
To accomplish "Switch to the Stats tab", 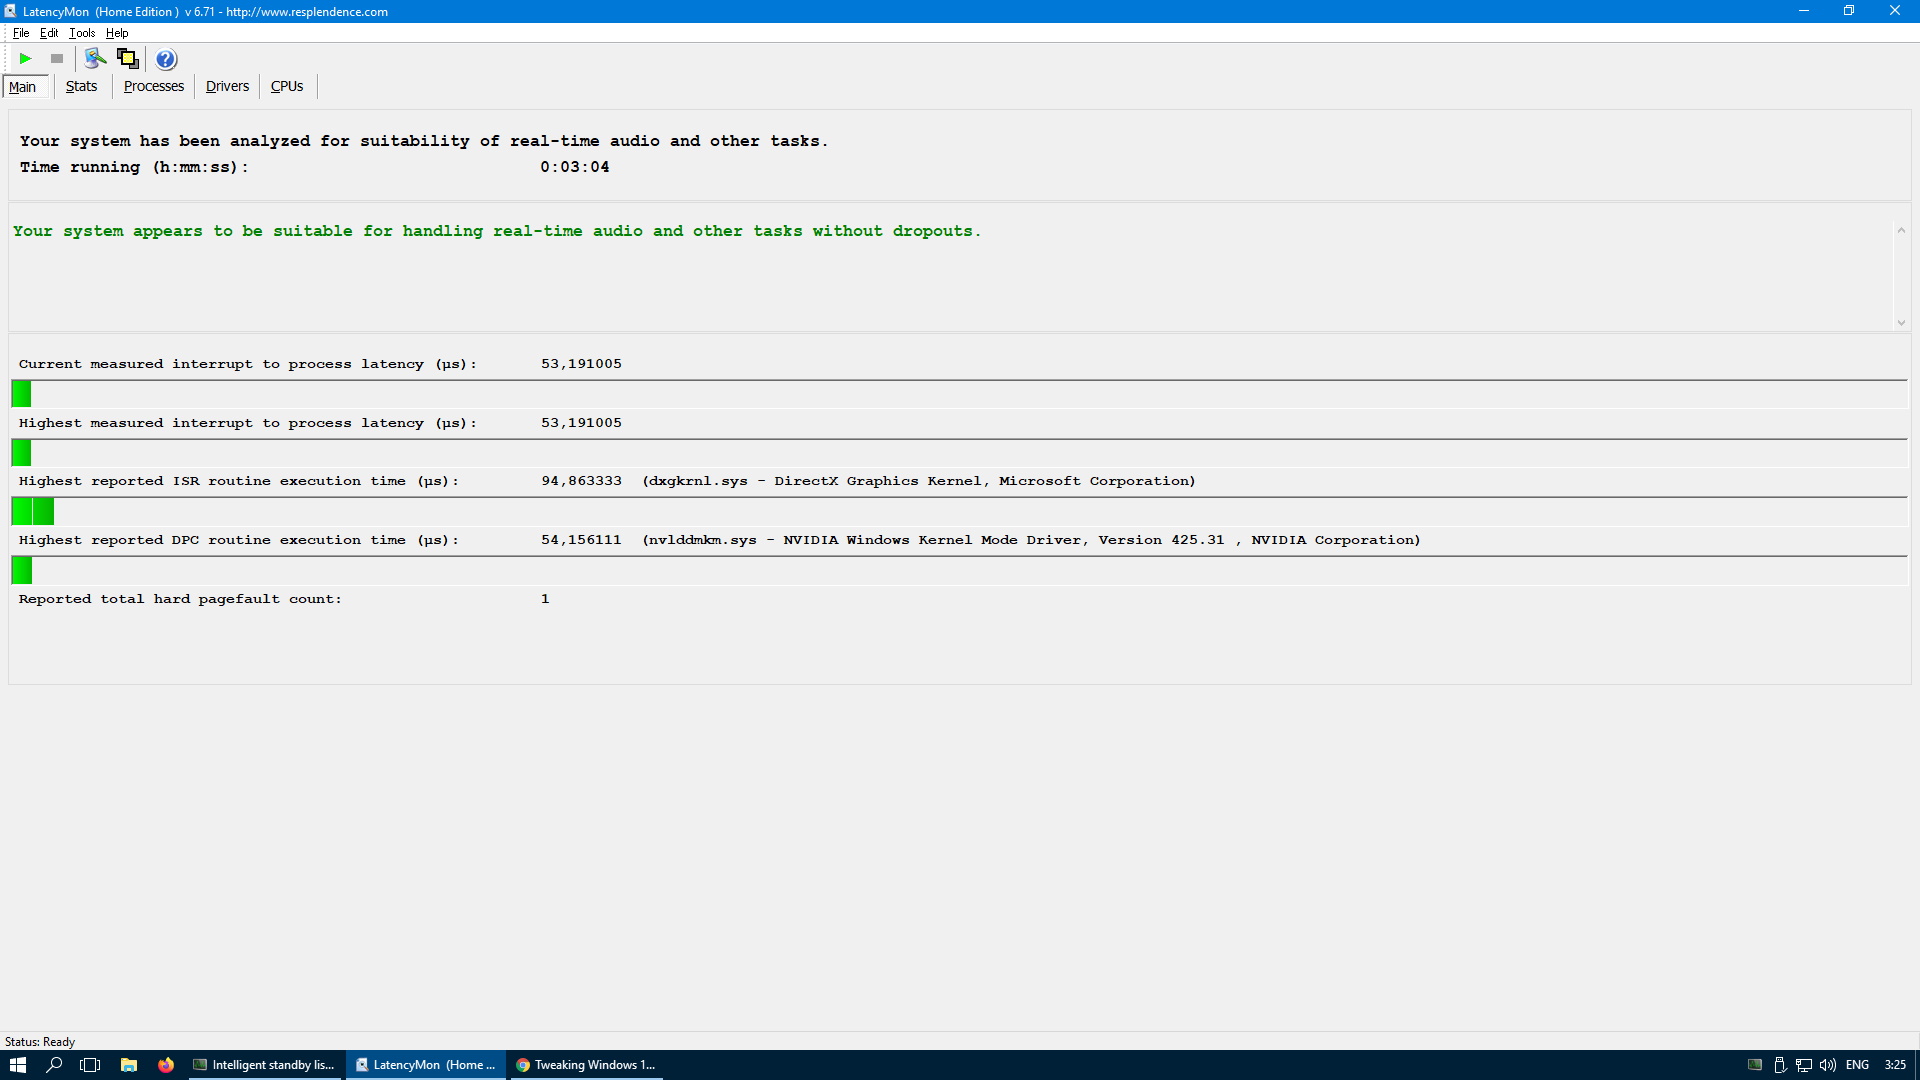I will pyautogui.click(x=81, y=86).
